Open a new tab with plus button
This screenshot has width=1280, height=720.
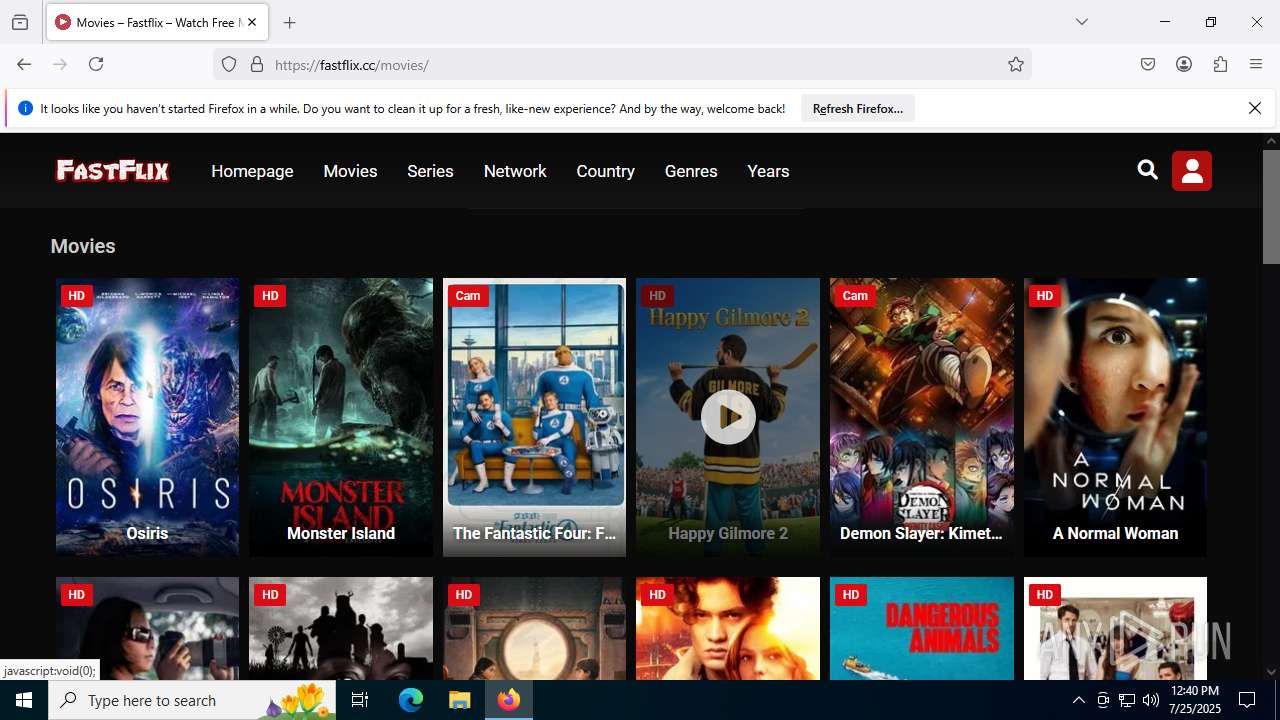290,22
